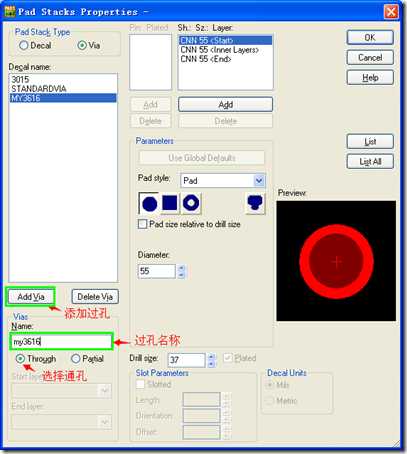Click the Delete layer button

pyautogui.click(x=225, y=121)
